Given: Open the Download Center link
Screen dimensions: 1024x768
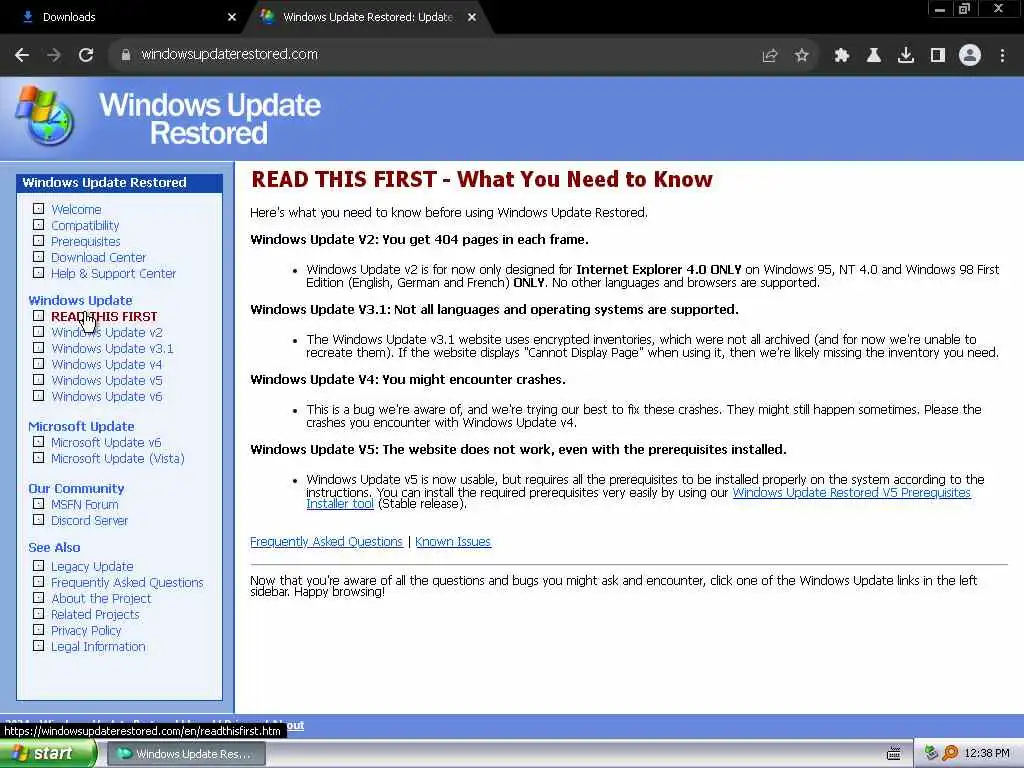Looking at the screenshot, I should (99, 257).
